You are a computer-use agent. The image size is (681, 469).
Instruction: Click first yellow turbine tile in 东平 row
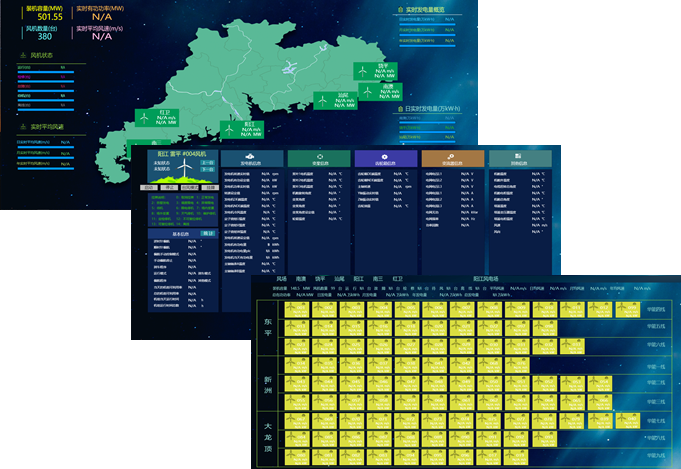click(x=297, y=309)
